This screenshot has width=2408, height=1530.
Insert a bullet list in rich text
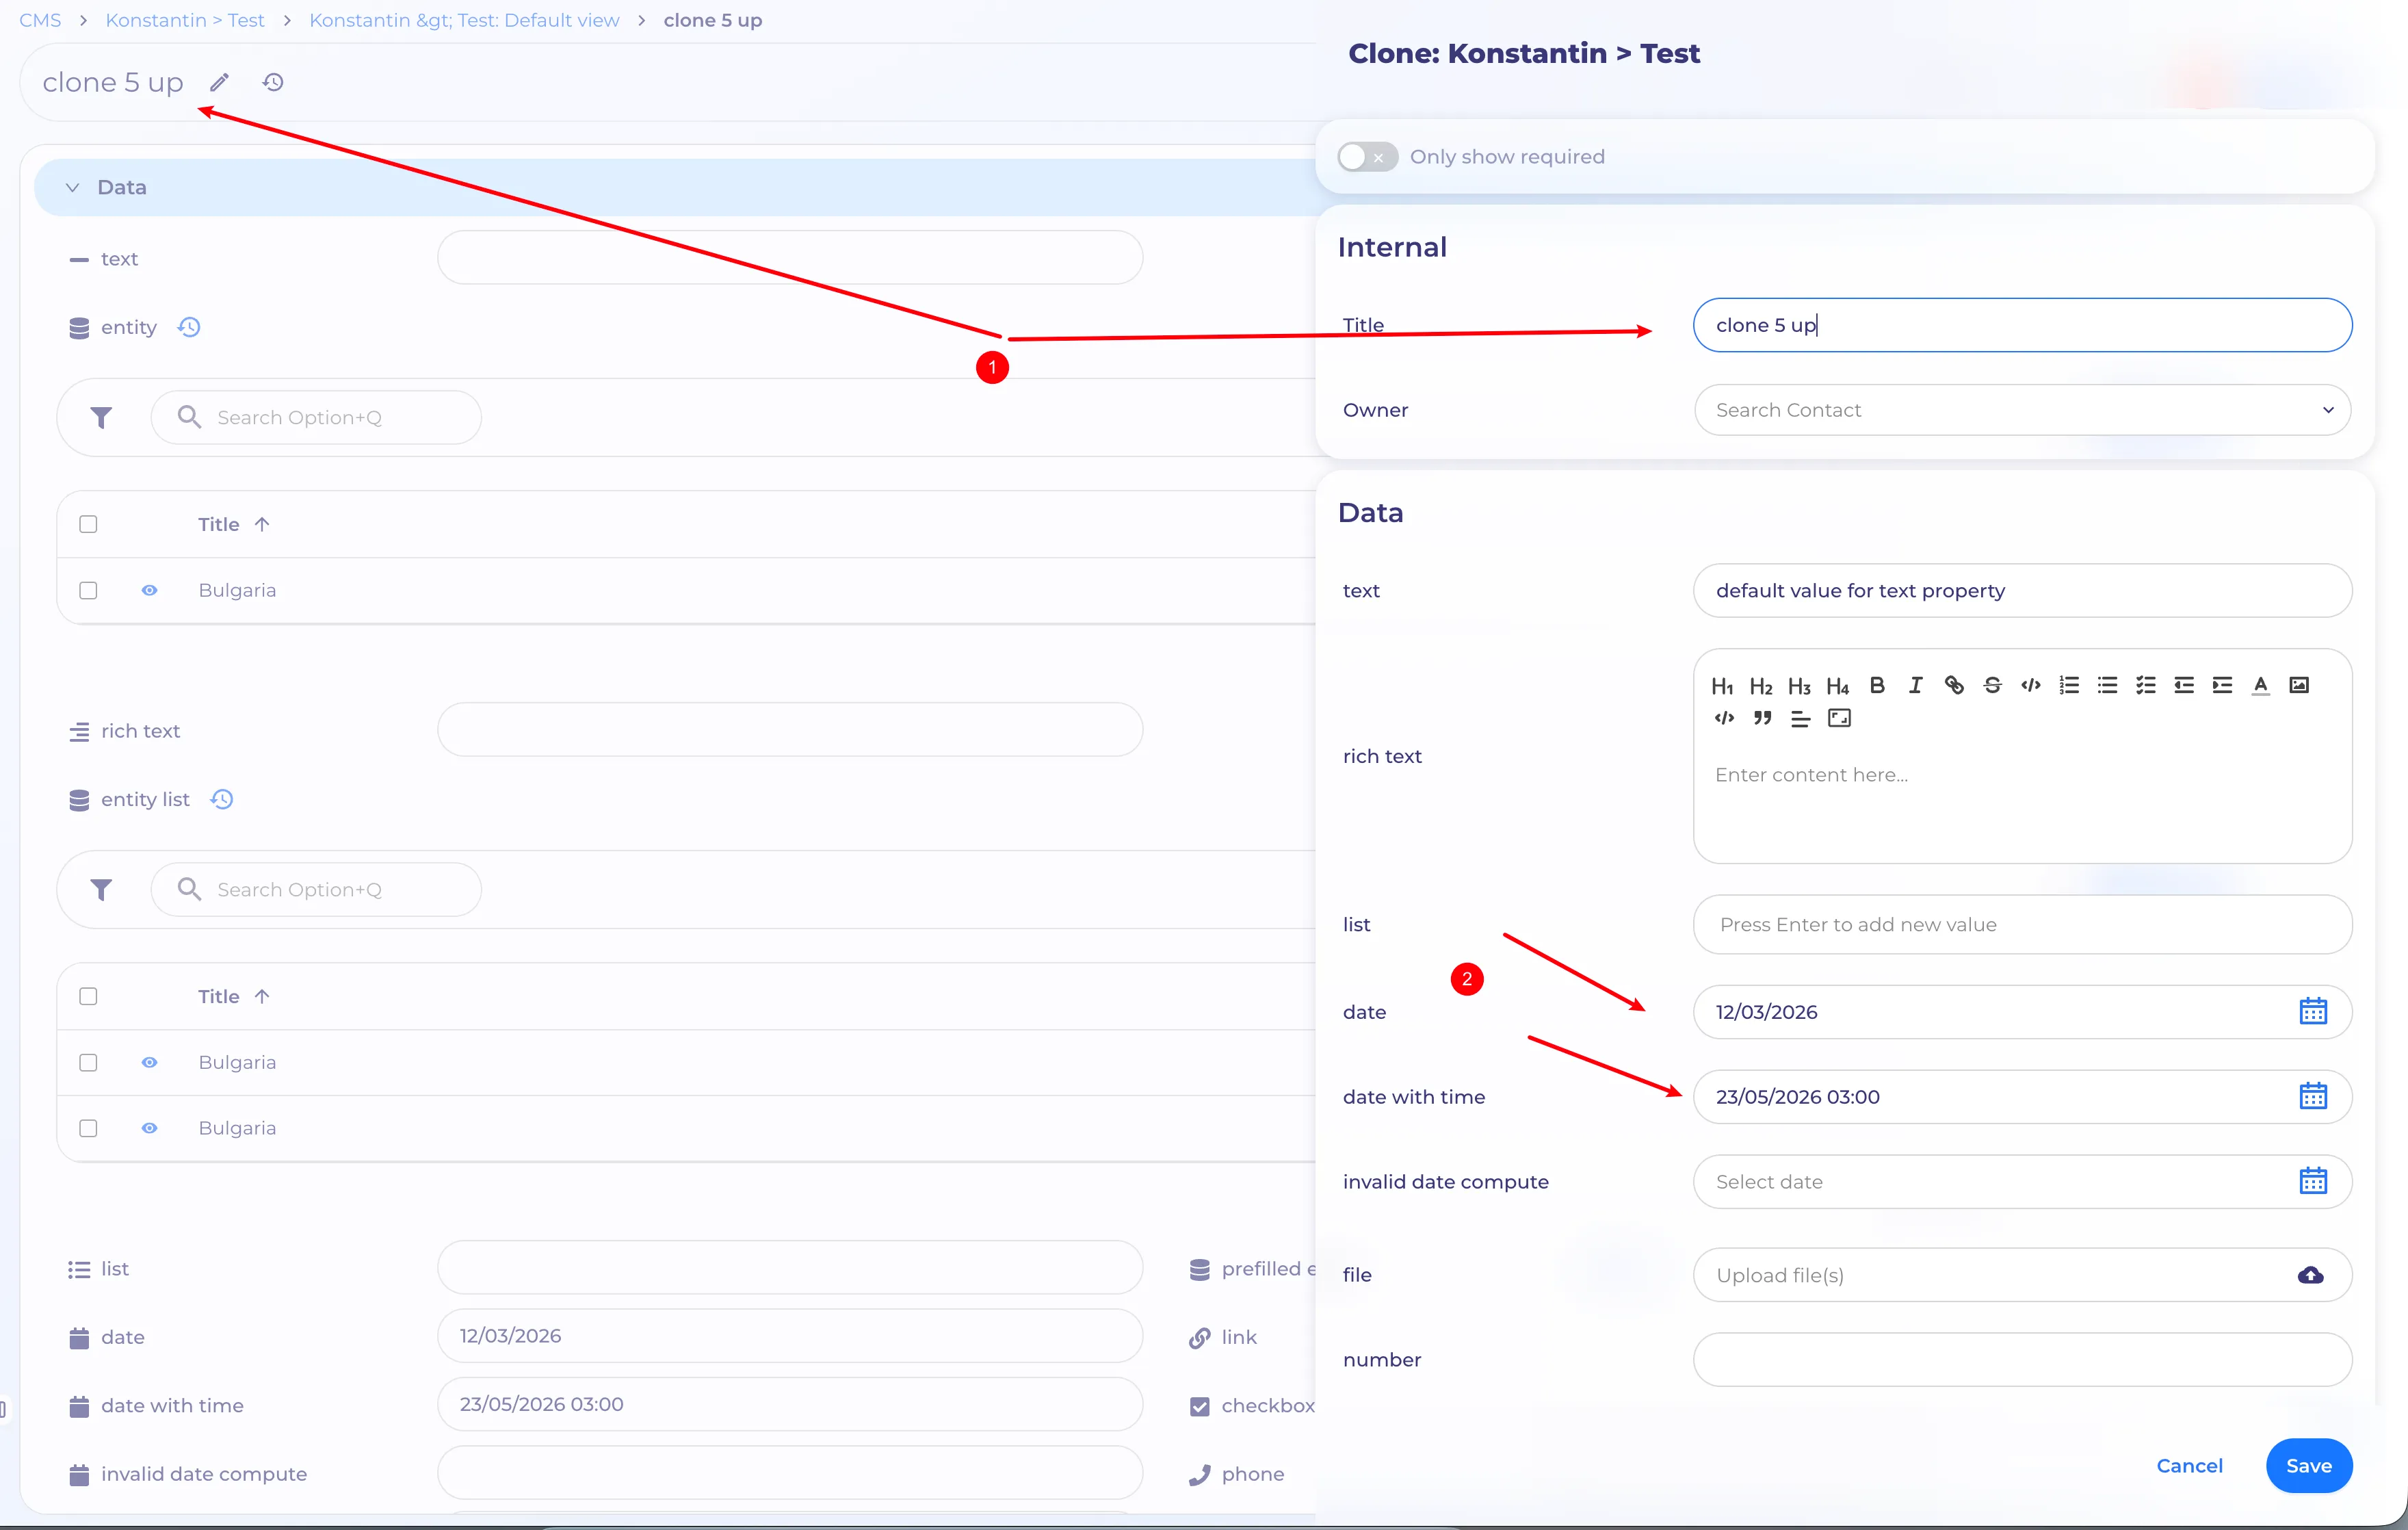point(2107,685)
